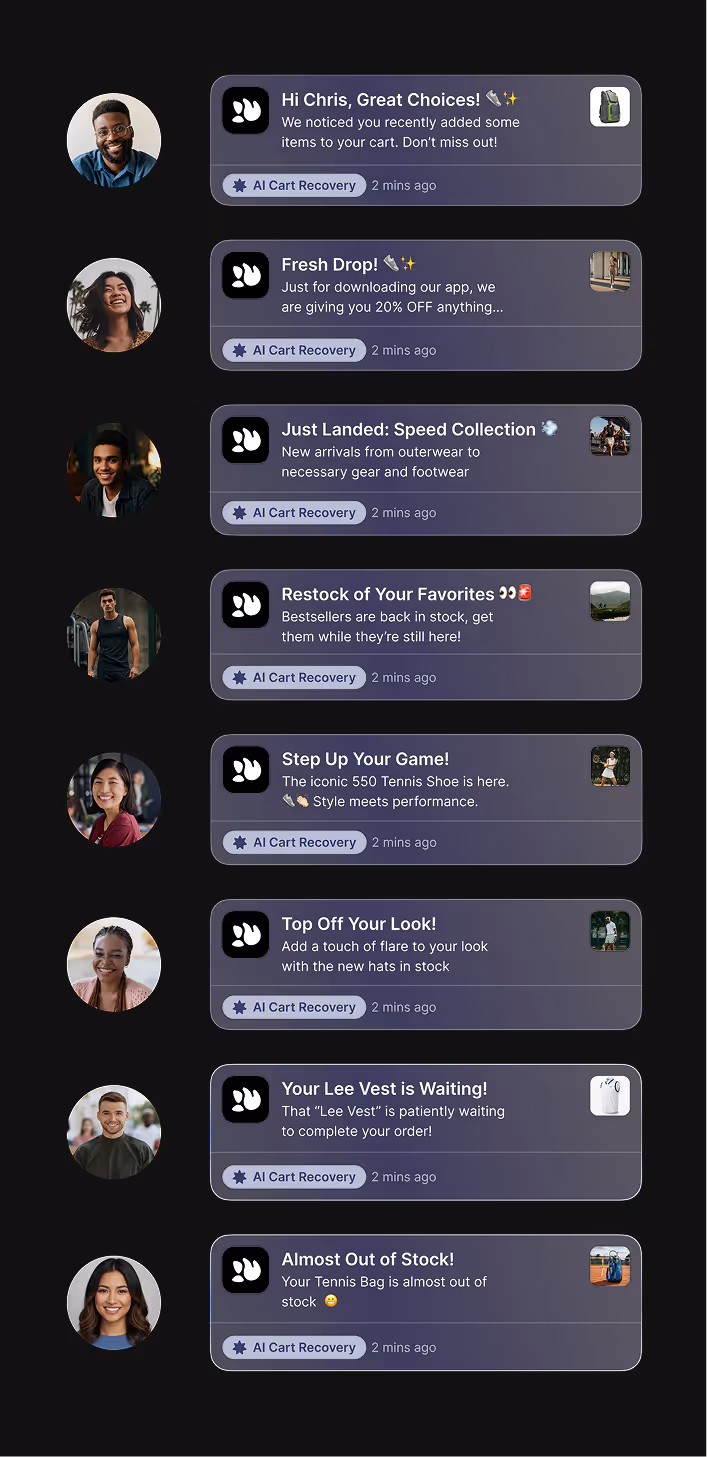Open the 'Just Landed: Speed Collection' notification title
This screenshot has width=707, height=1457.
[x=409, y=429]
